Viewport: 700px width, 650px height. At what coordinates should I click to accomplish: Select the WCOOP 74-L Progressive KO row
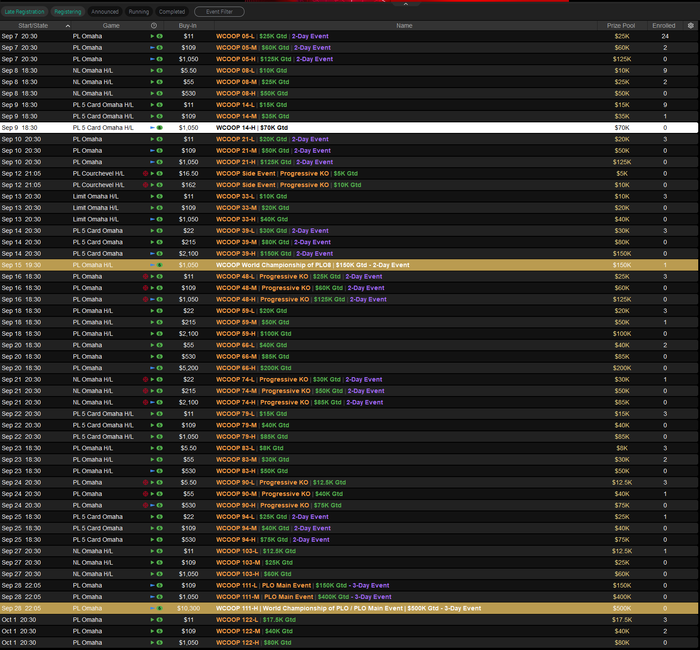(349, 379)
